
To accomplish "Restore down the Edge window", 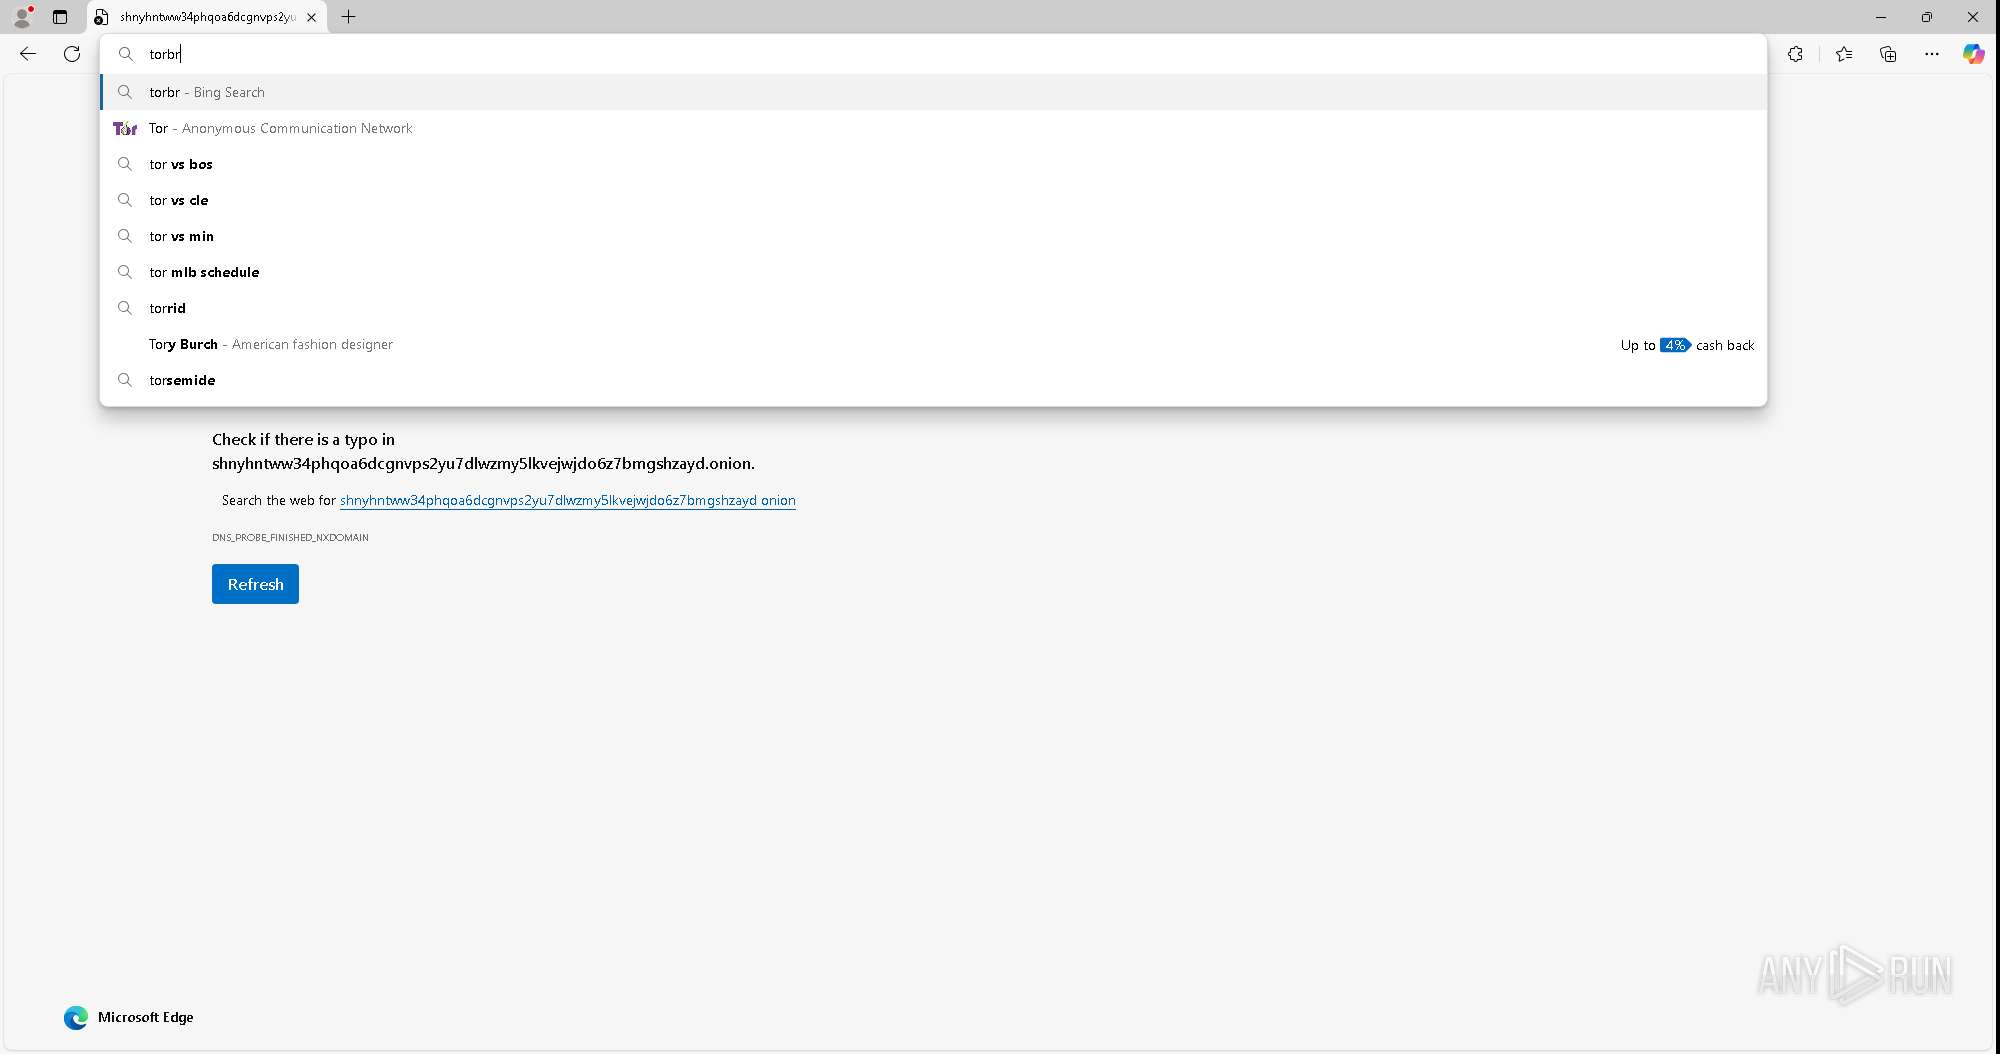I will 1926,17.
